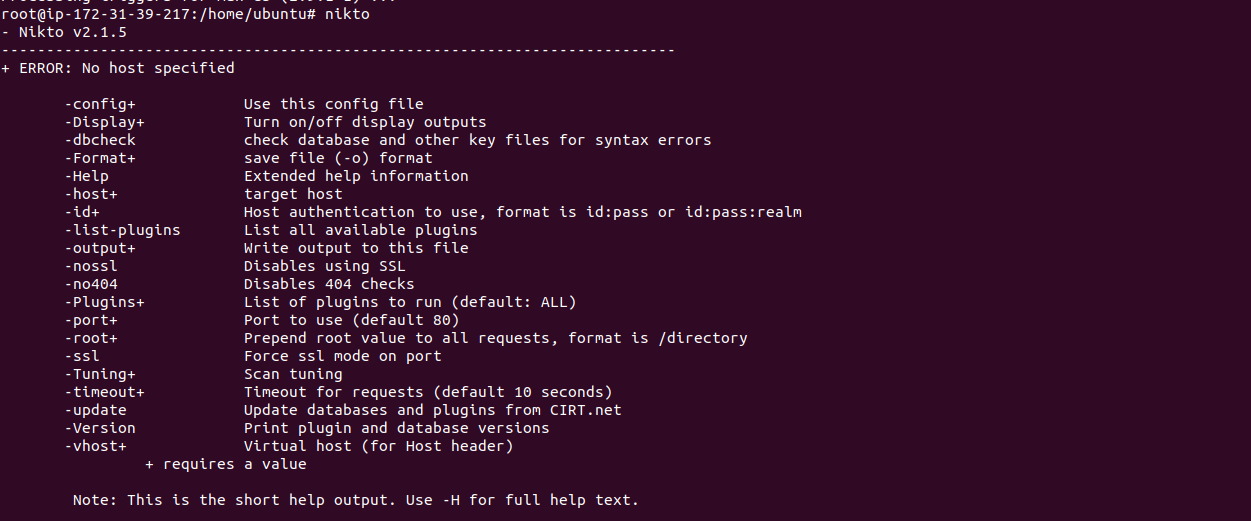Click the -list-plugins option
Image resolution: width=1251 pixels, height=521 pixels.
click(x=122, y=230)
